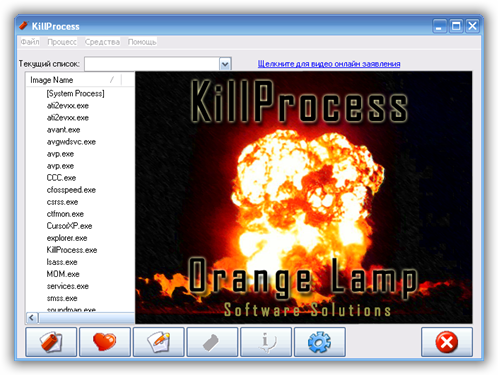Viewport: 498px width, 375px height.
Task: Select explorer.exe in the process list
Action: click(x=67, y=238)
